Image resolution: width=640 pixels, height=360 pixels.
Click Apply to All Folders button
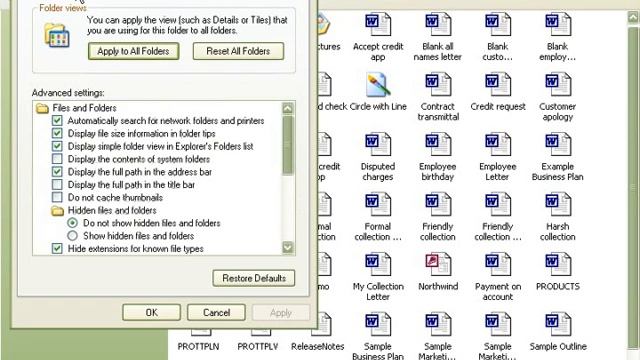point(133,51)
